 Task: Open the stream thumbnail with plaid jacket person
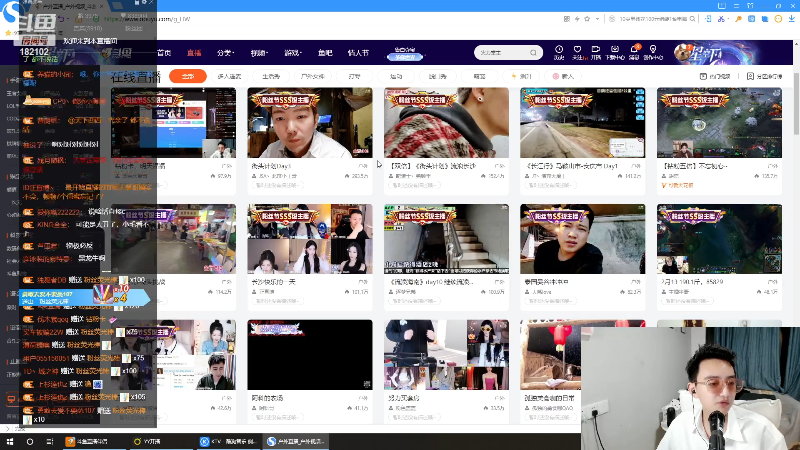click(x=446, y=122)
